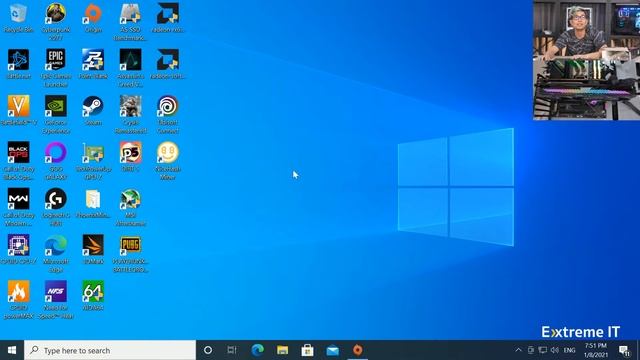Select the Origin desktop shortcut

pyautogui.click(x=93, y=18)
